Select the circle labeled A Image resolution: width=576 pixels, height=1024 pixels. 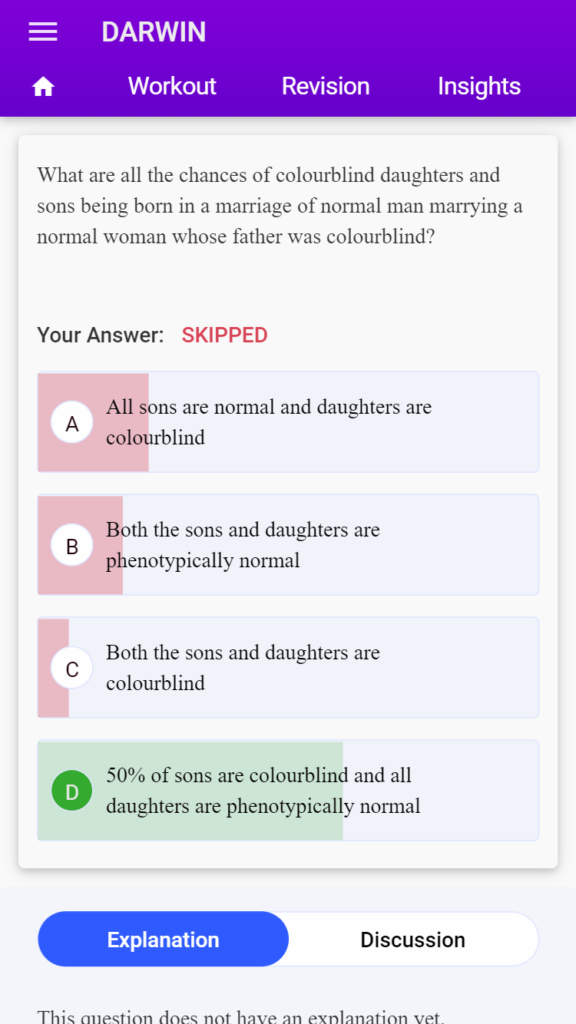[x=72, y=423]
